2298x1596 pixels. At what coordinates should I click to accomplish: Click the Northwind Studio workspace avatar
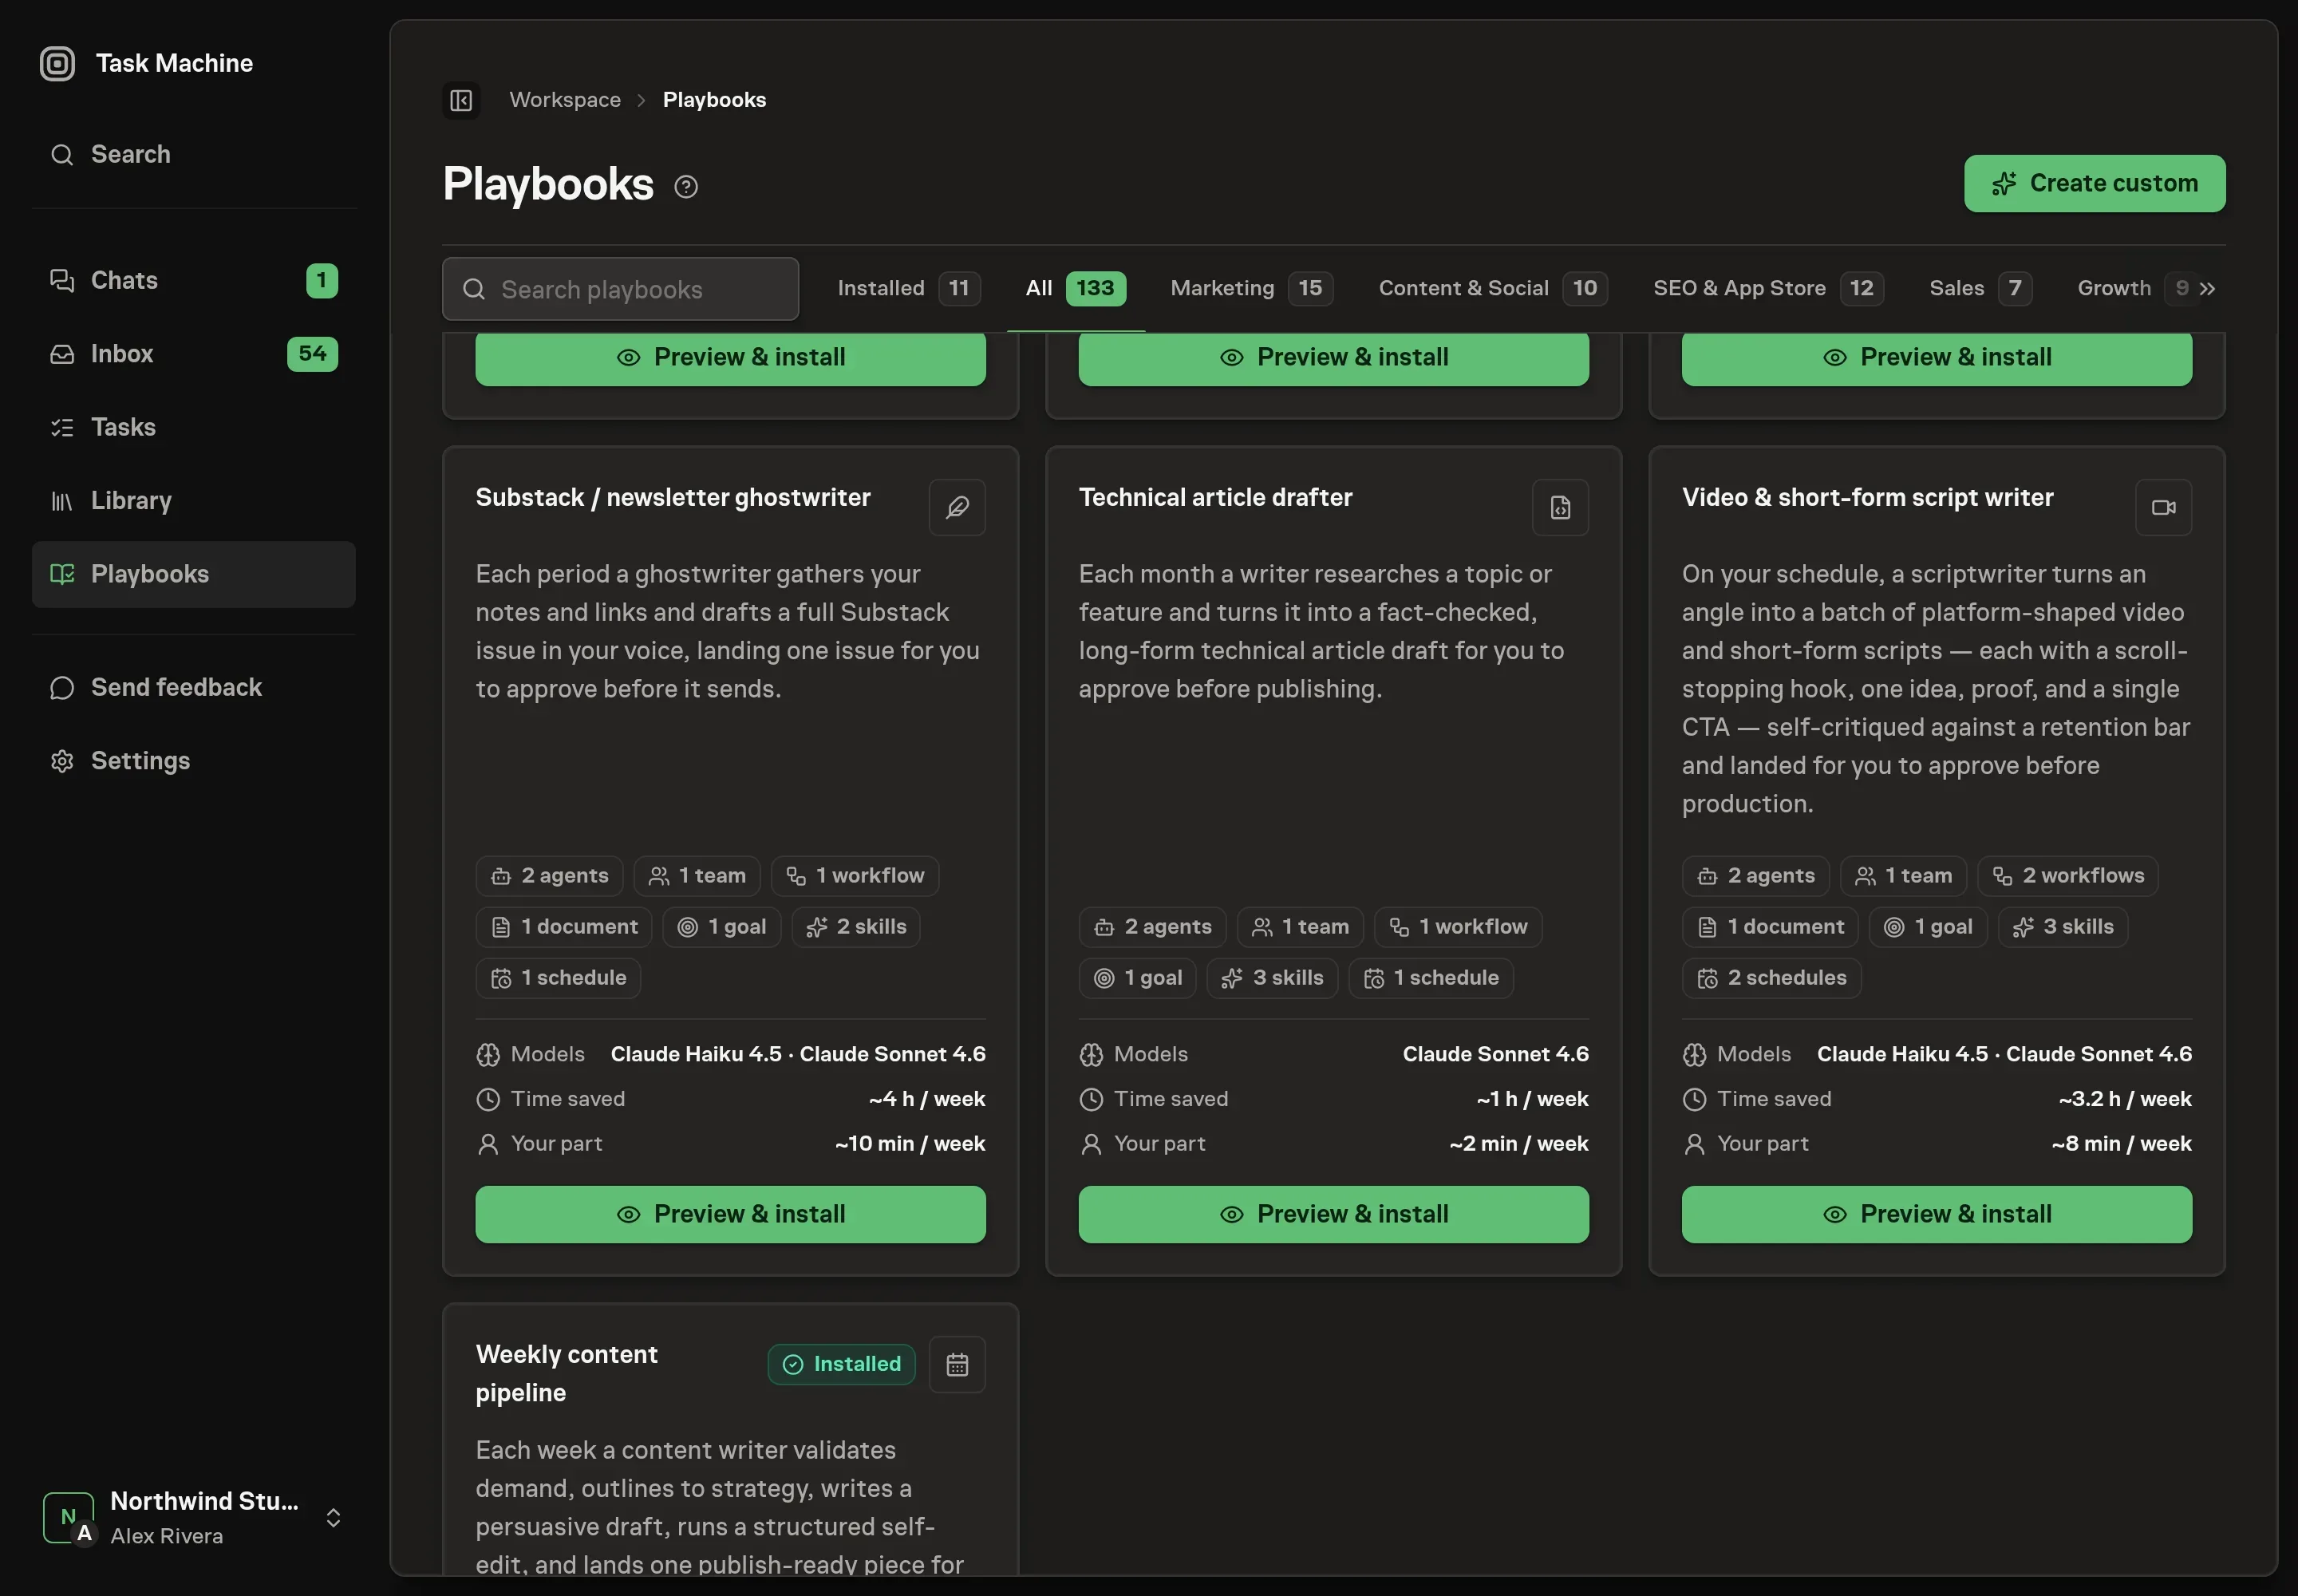(69, 1518)
